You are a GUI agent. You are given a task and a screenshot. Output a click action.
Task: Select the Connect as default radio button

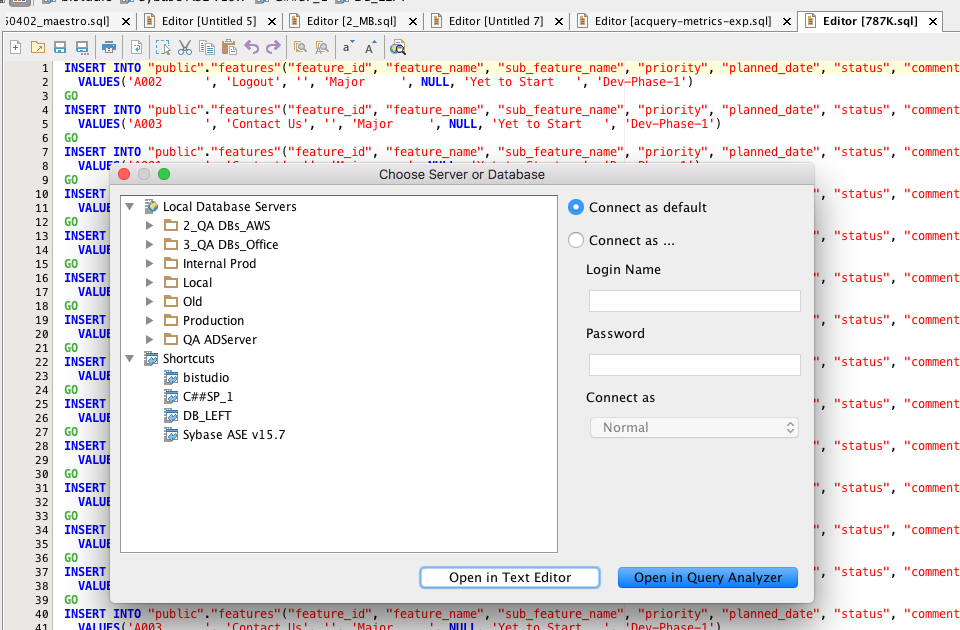[576, 207]
